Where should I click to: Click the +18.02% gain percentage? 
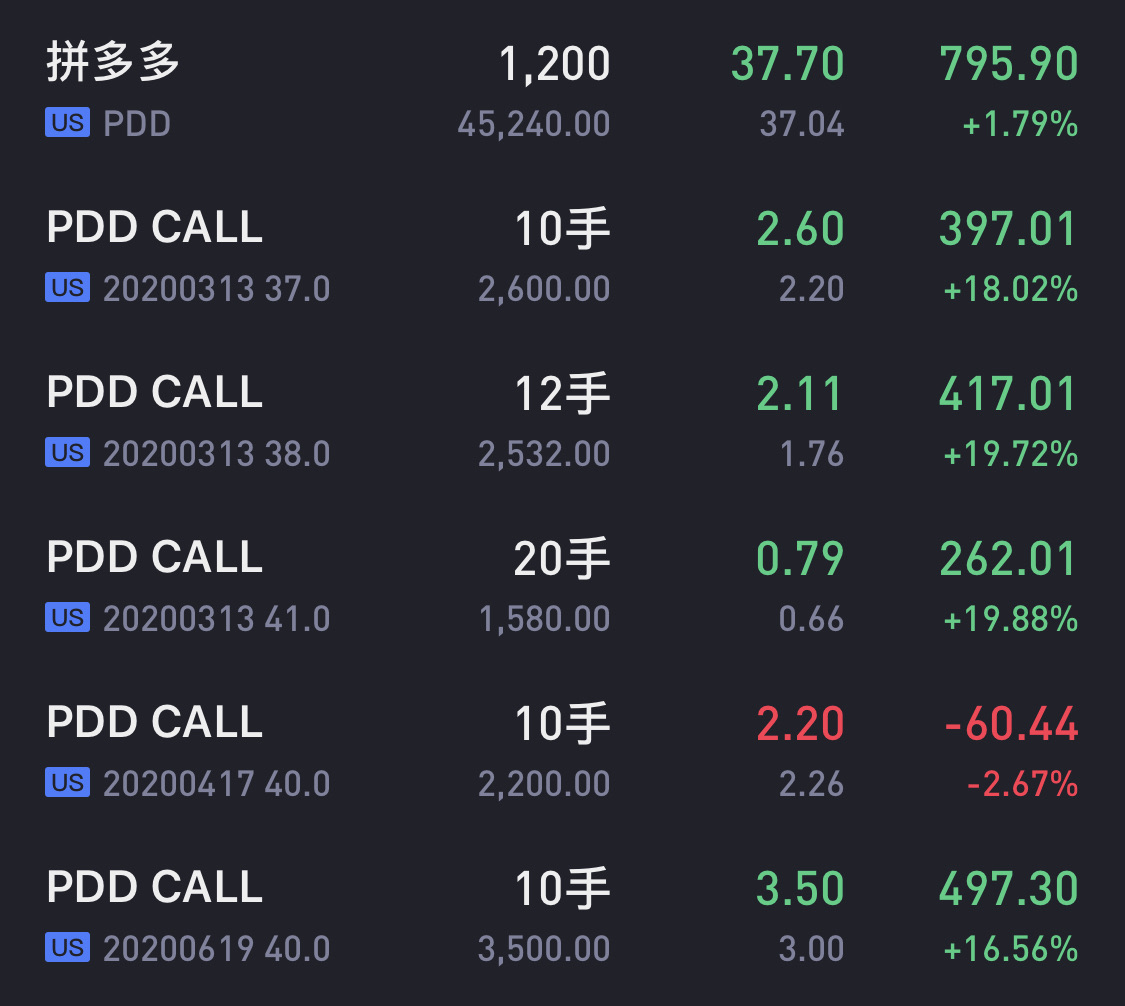pos(1010,289)
